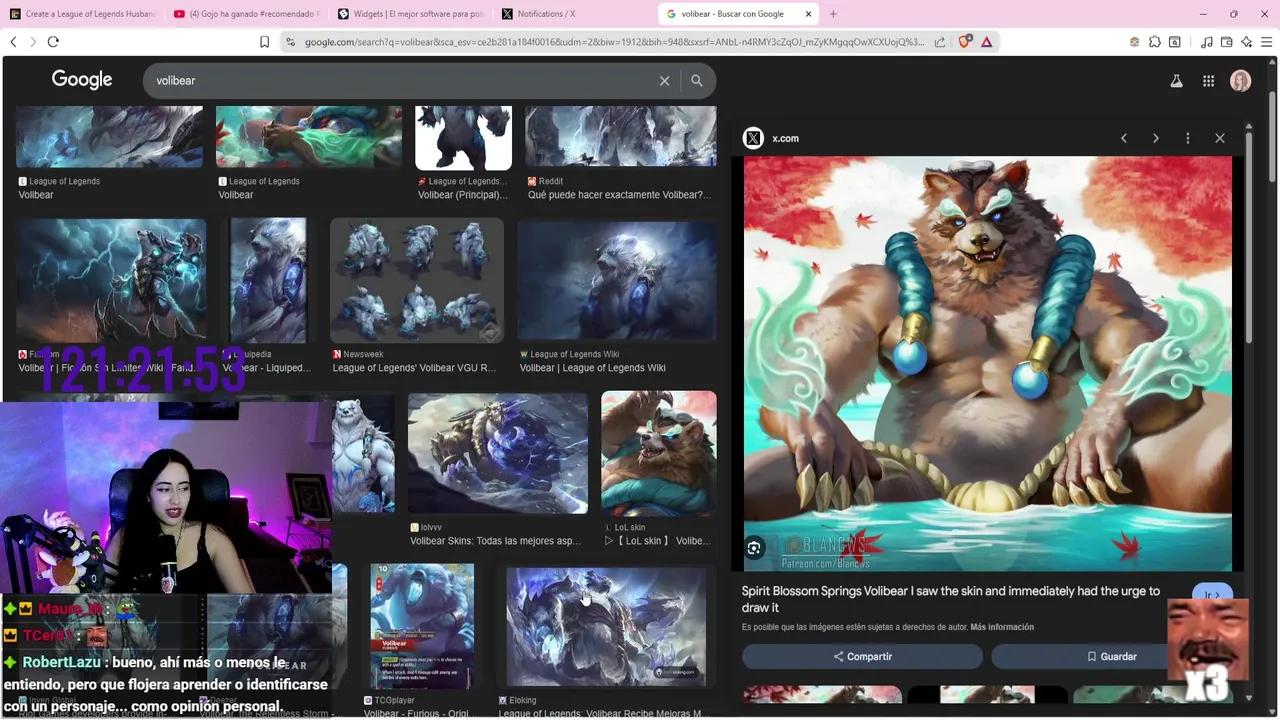
Task: Open League of Legends Wiki Volibear thumbnail
Action: [x=617, y=281]
